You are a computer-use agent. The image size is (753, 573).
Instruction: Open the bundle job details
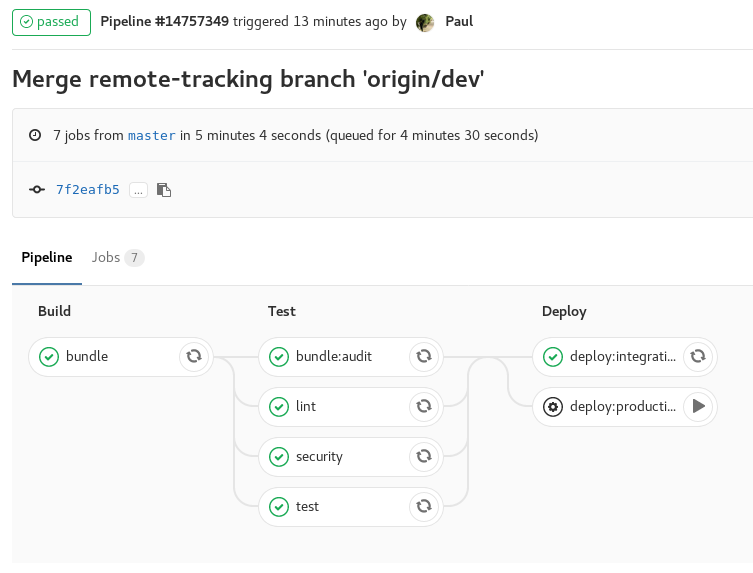coord(87,356)
